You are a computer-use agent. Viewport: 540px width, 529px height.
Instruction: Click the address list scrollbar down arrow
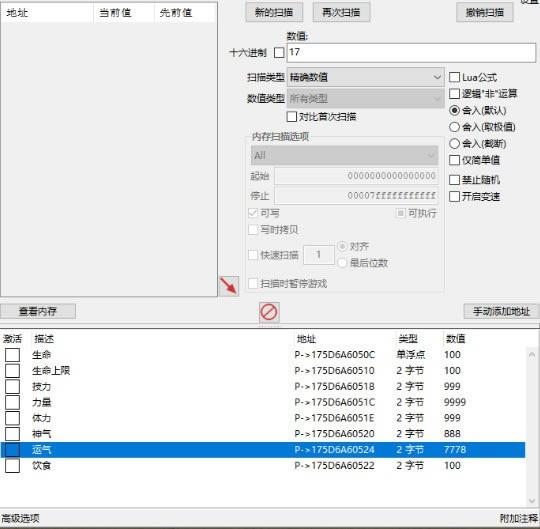[x=532, y=500]
